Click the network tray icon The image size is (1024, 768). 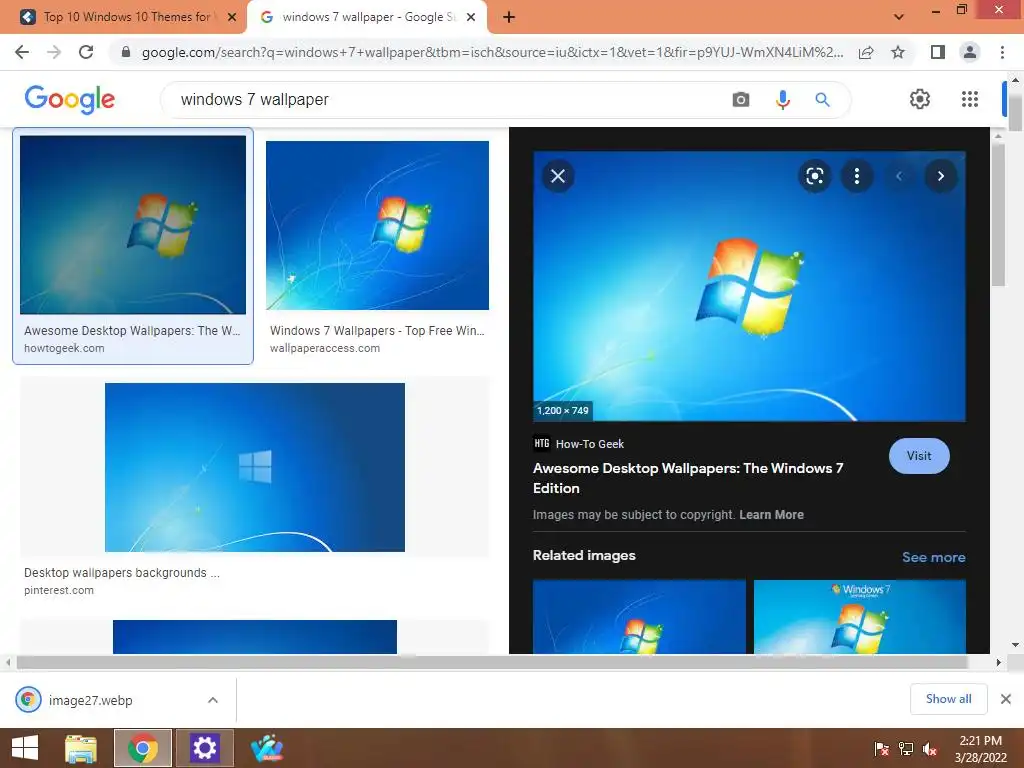pyautogui.click(x=905, y=749)
